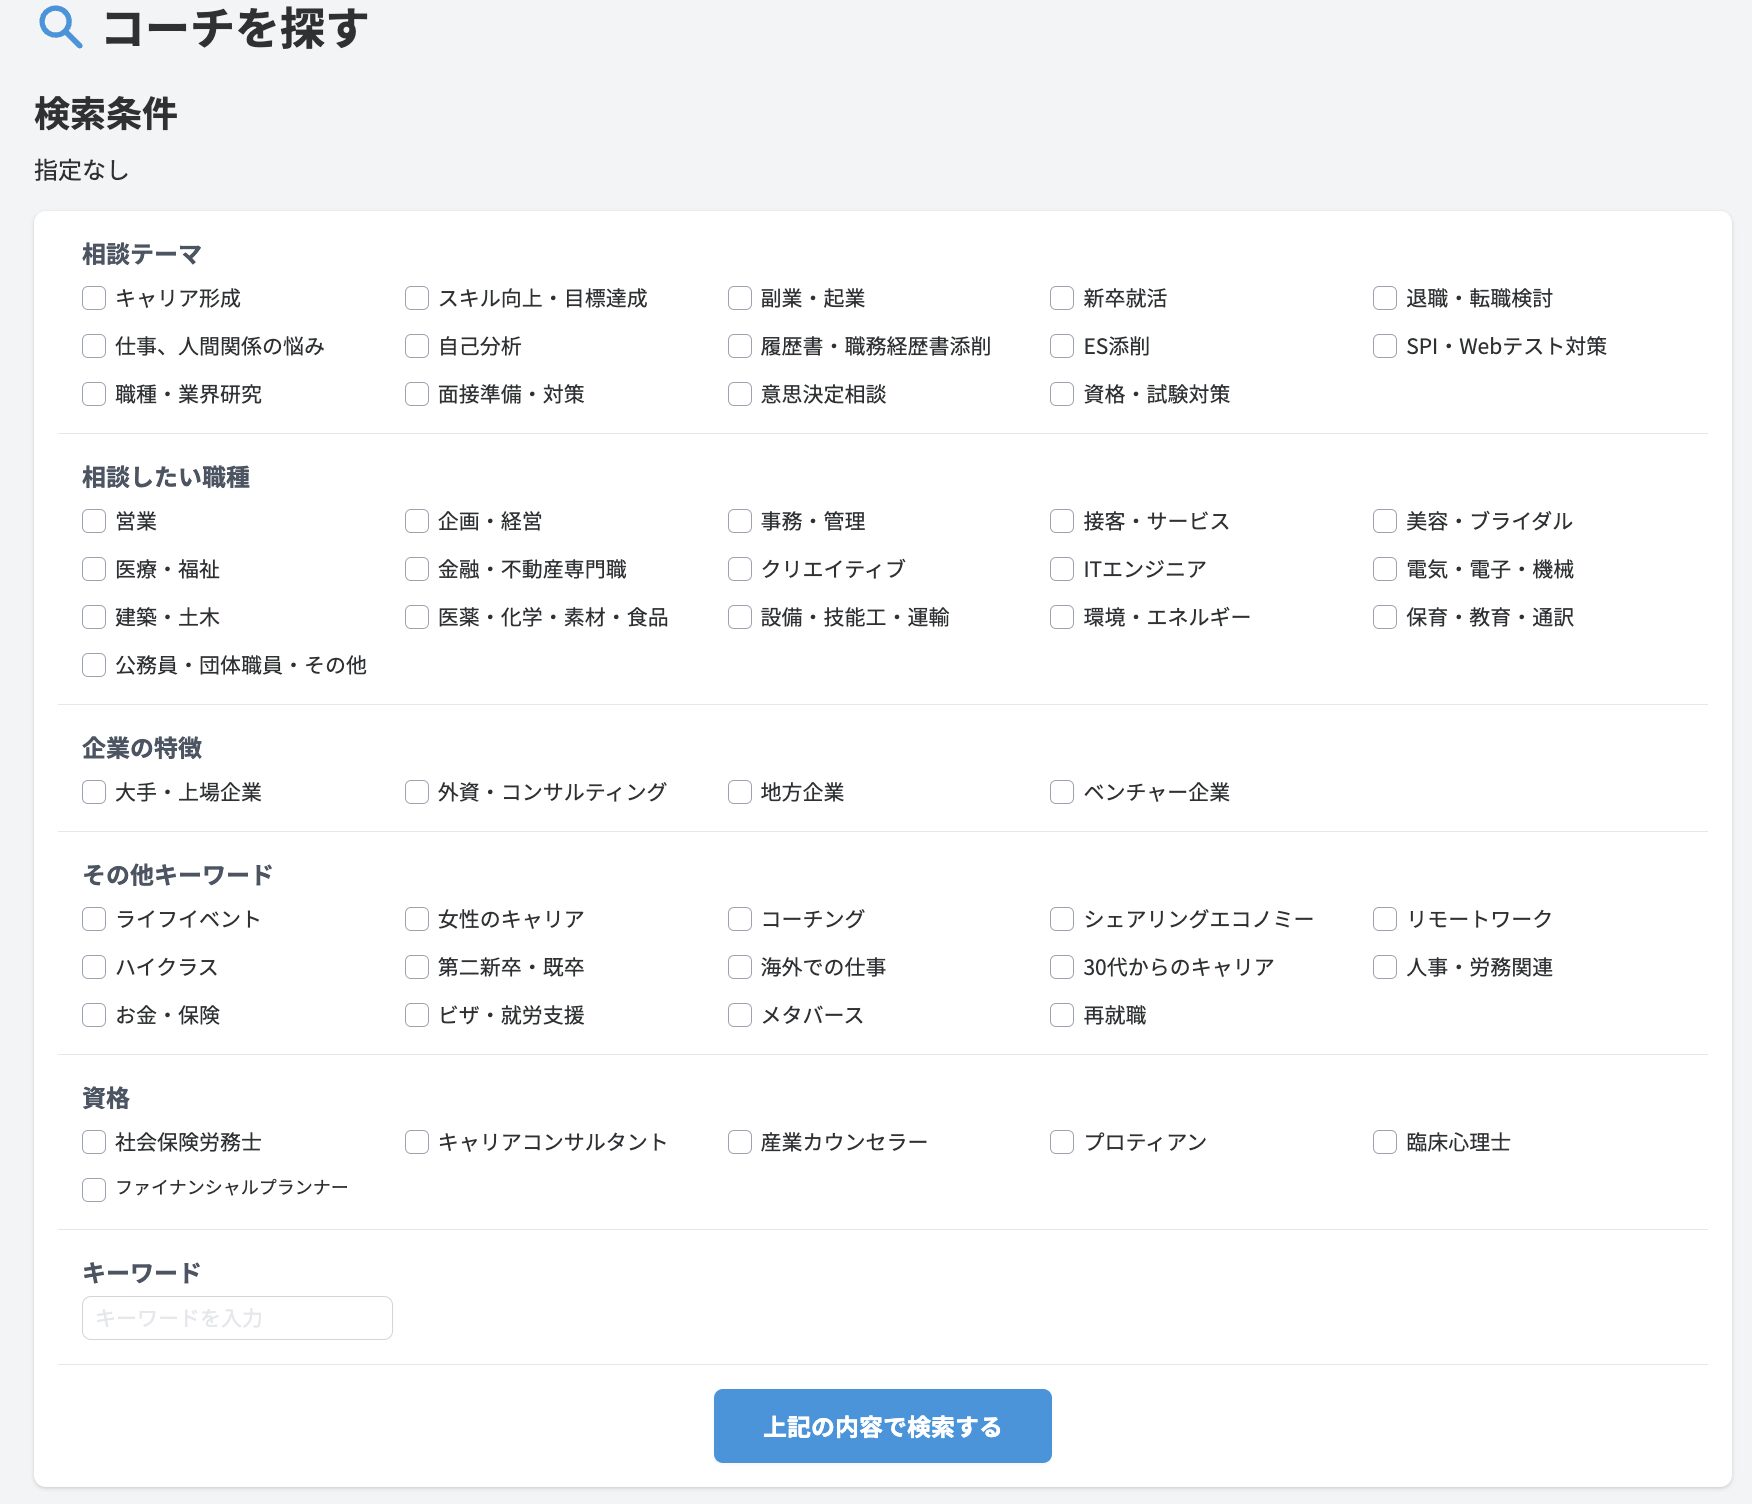
Task: Check シェアリングエコノミー checkbox
Action: (1062, 919)
